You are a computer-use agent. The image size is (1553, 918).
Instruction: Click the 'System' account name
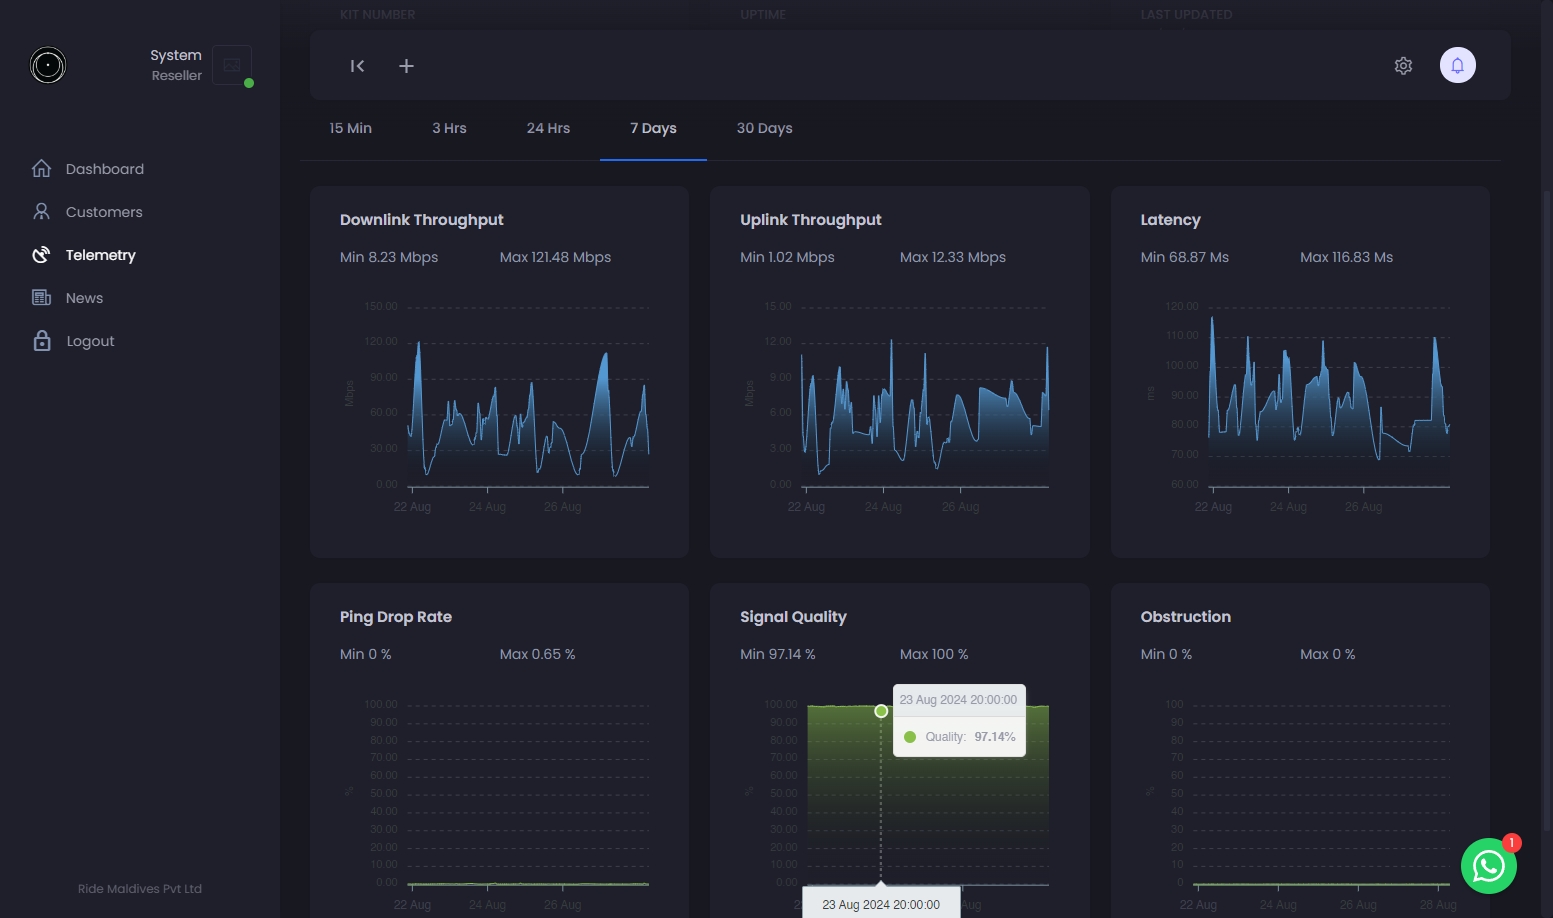(x=176, y=55)
